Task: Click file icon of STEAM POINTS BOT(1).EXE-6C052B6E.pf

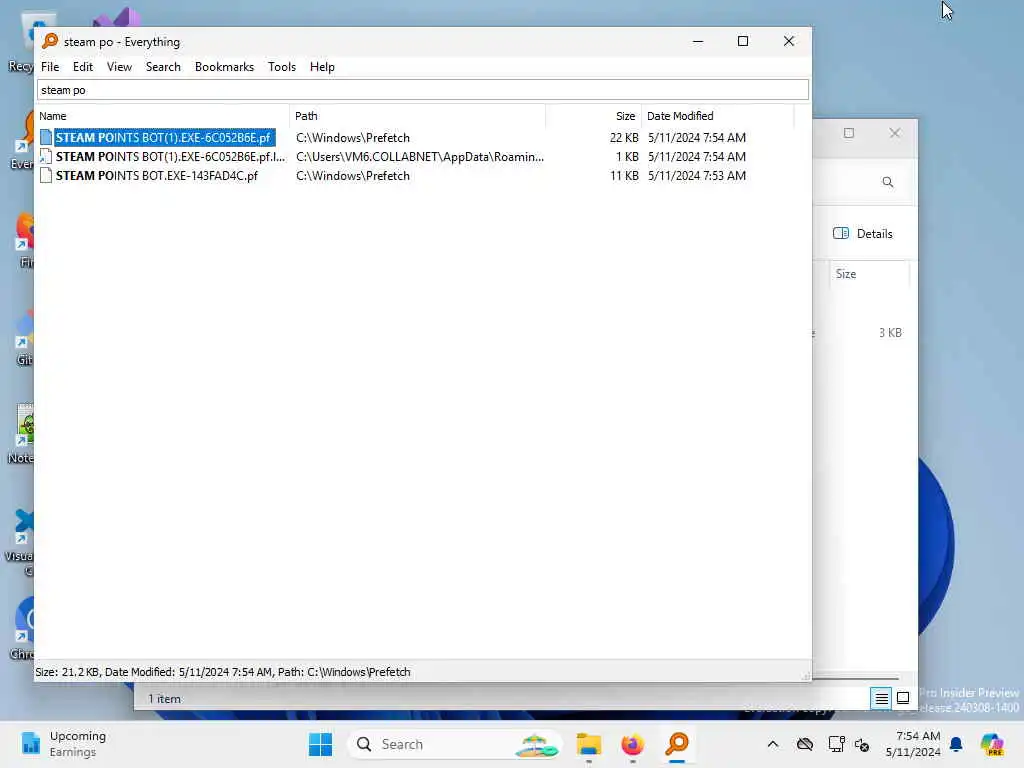Action: tap(46, 137)
